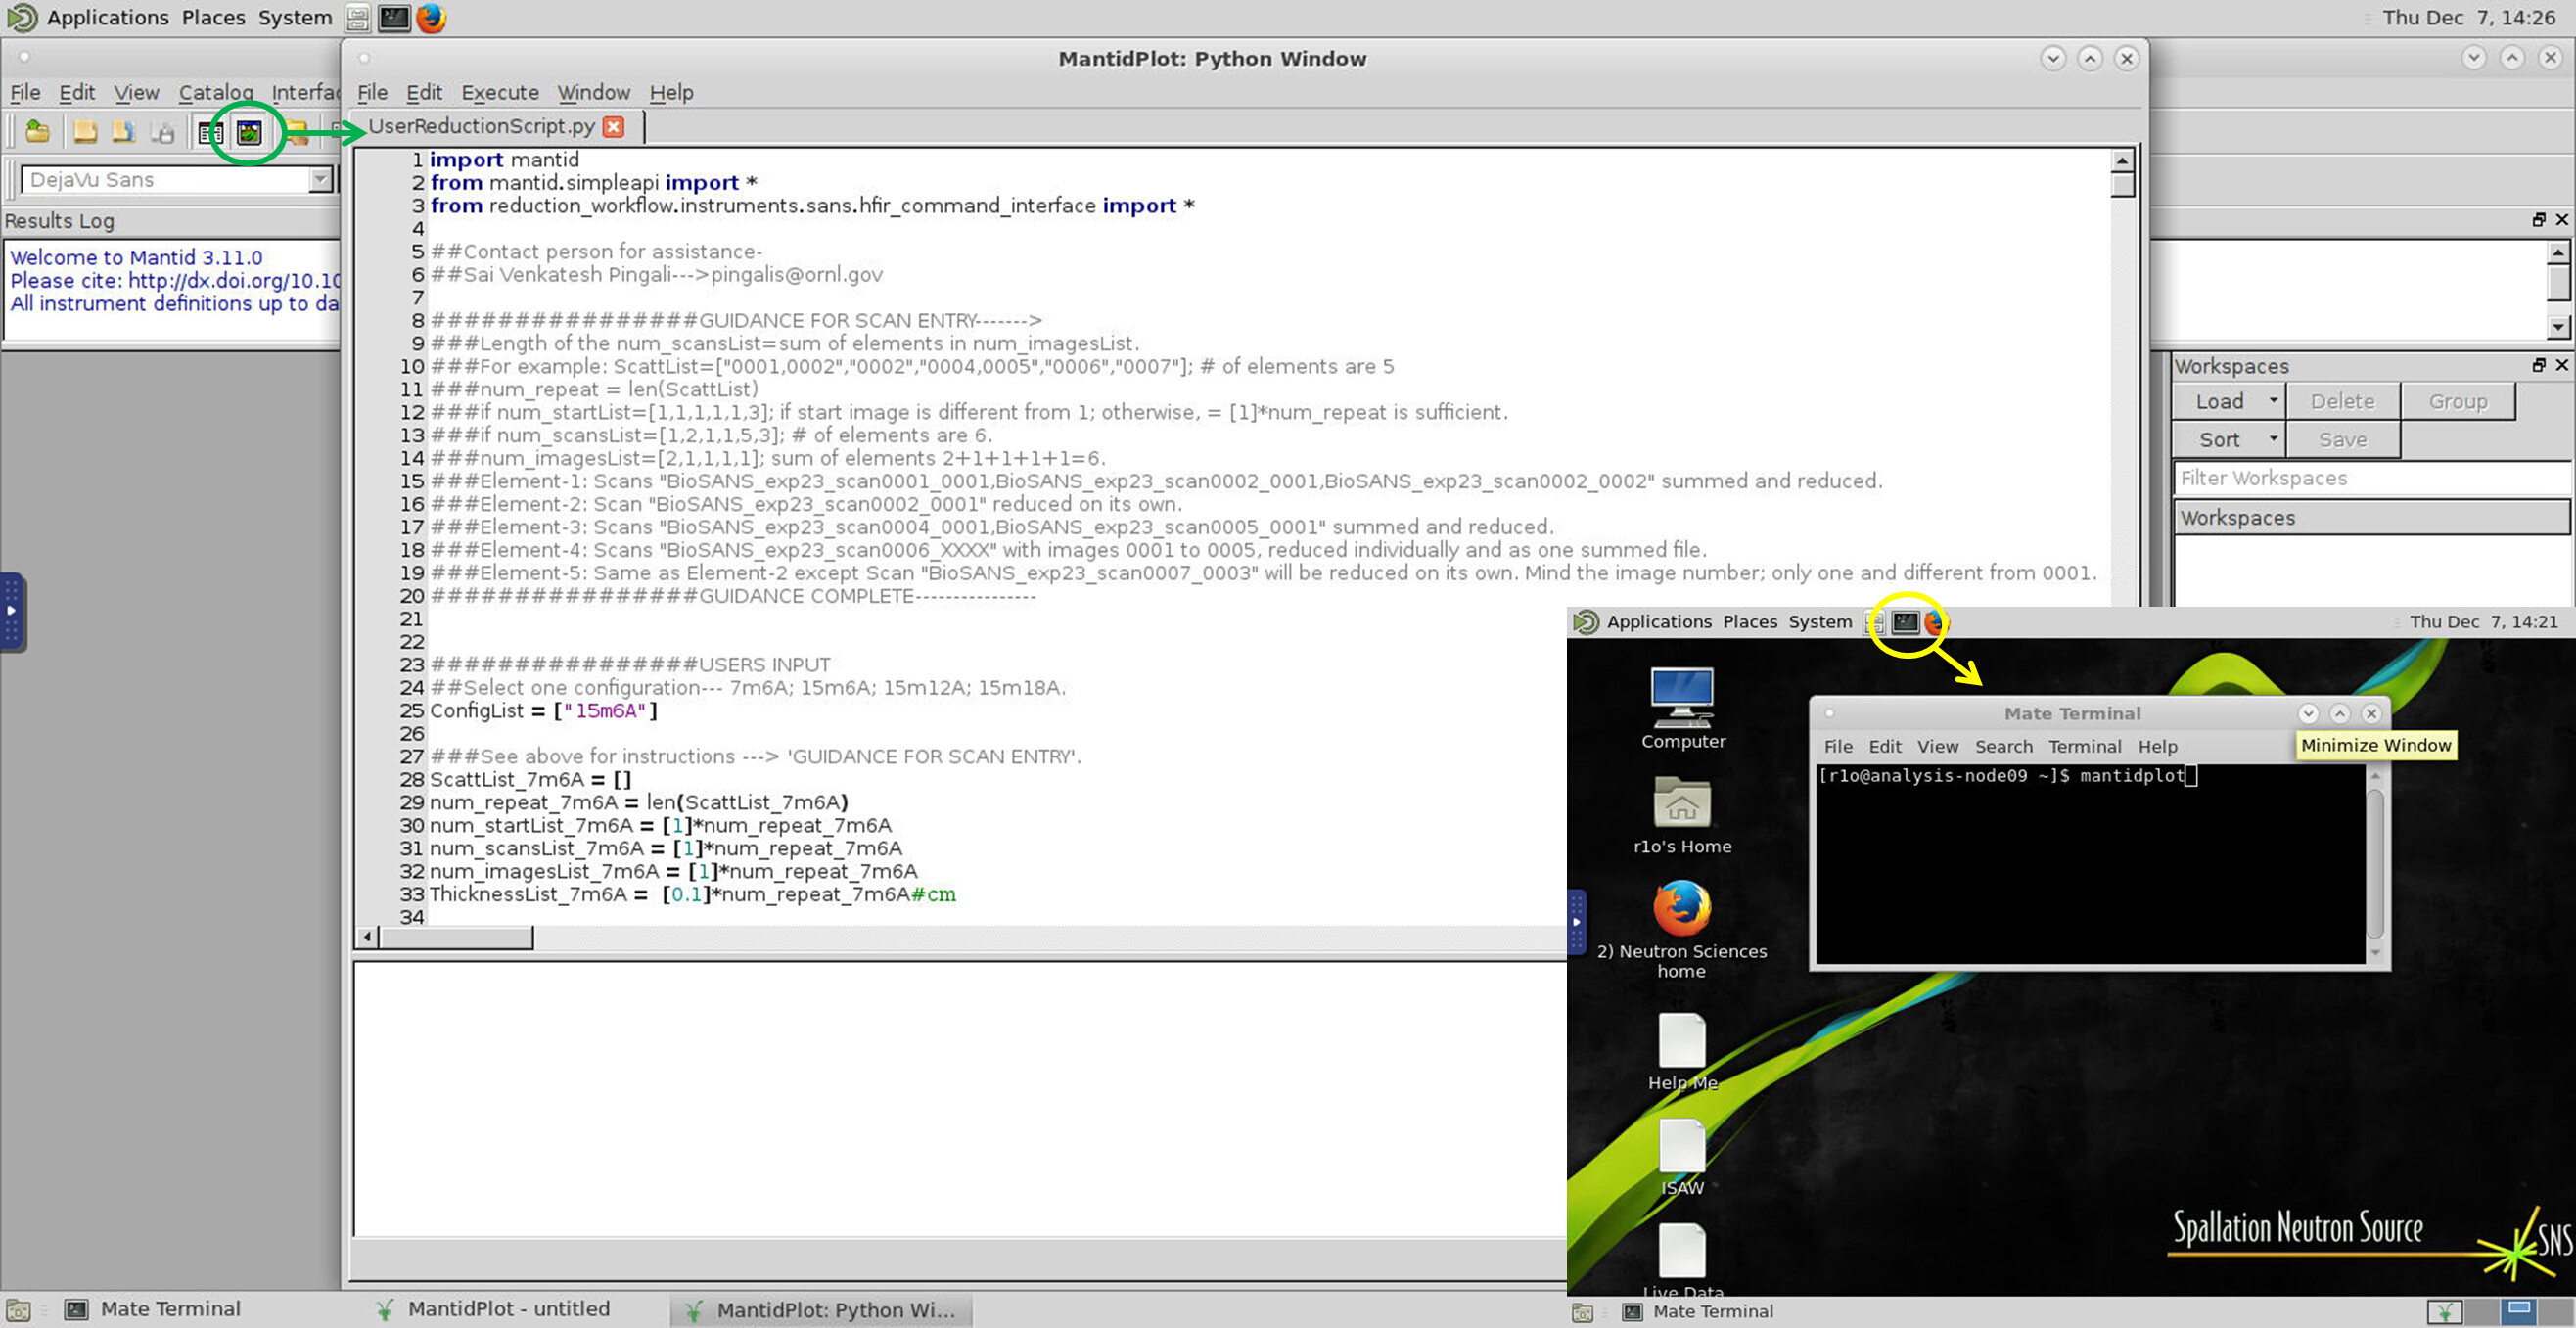Open the Catalog menu
Screen dimensions: 2576x1328
click(215, 92)
